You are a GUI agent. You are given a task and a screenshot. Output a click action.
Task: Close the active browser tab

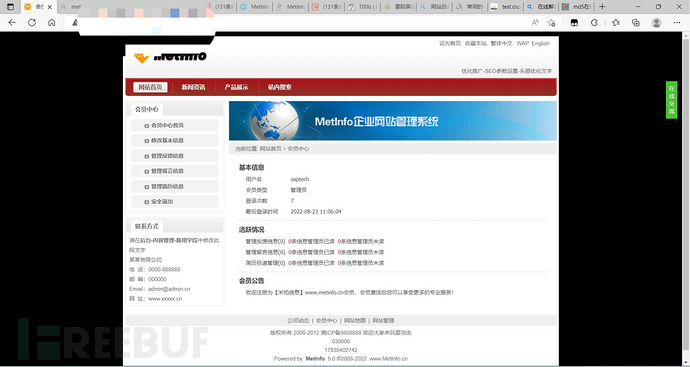[50, 7]
